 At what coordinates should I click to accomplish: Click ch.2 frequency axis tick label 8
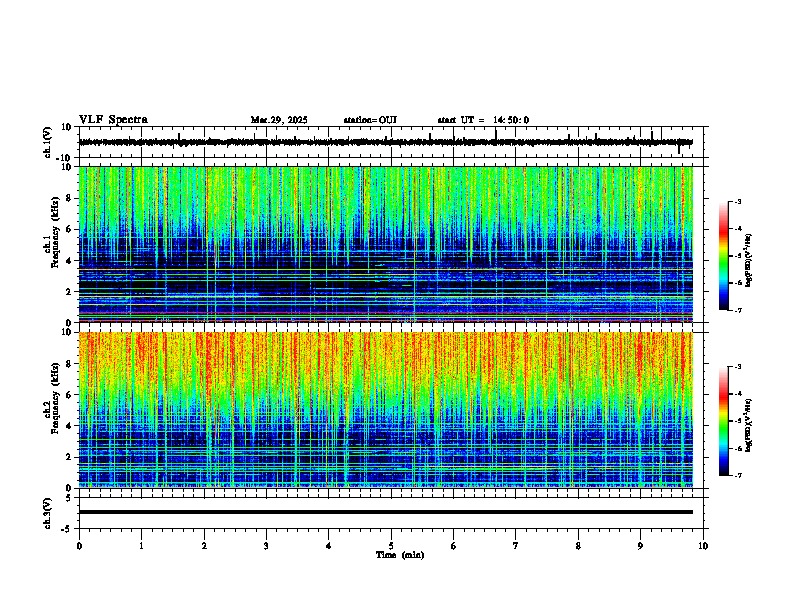tap(69, 364)
